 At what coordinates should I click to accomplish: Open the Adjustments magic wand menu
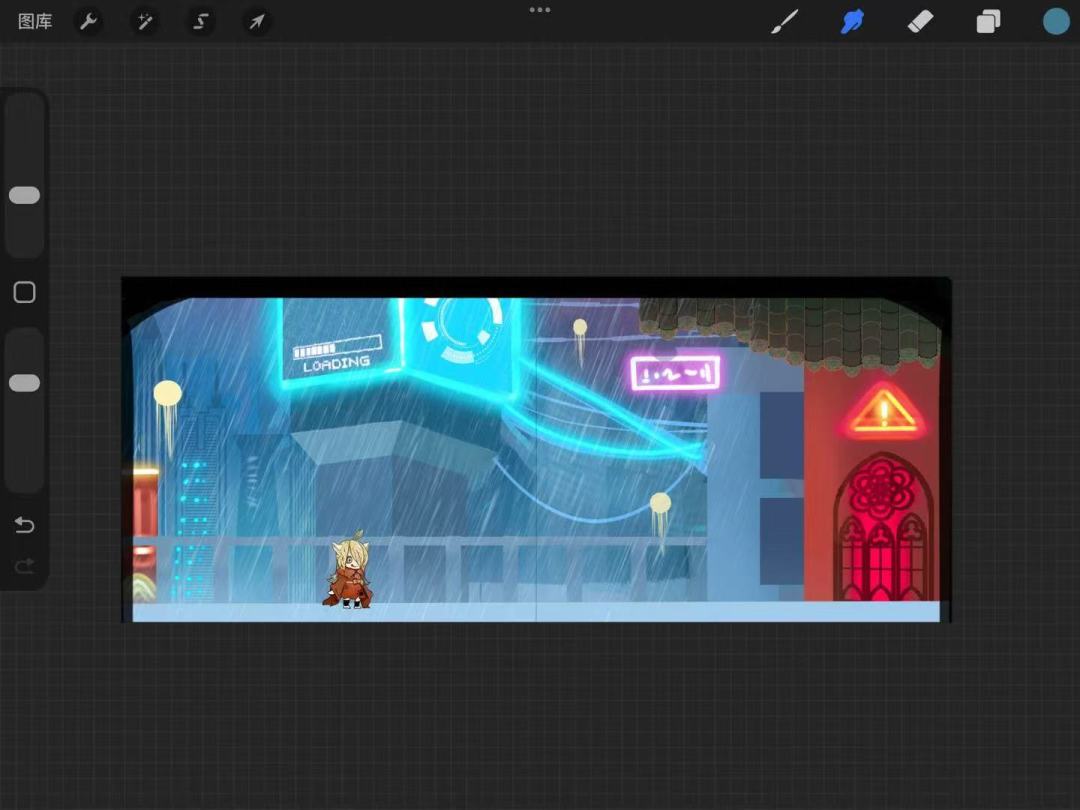(145, 21)
